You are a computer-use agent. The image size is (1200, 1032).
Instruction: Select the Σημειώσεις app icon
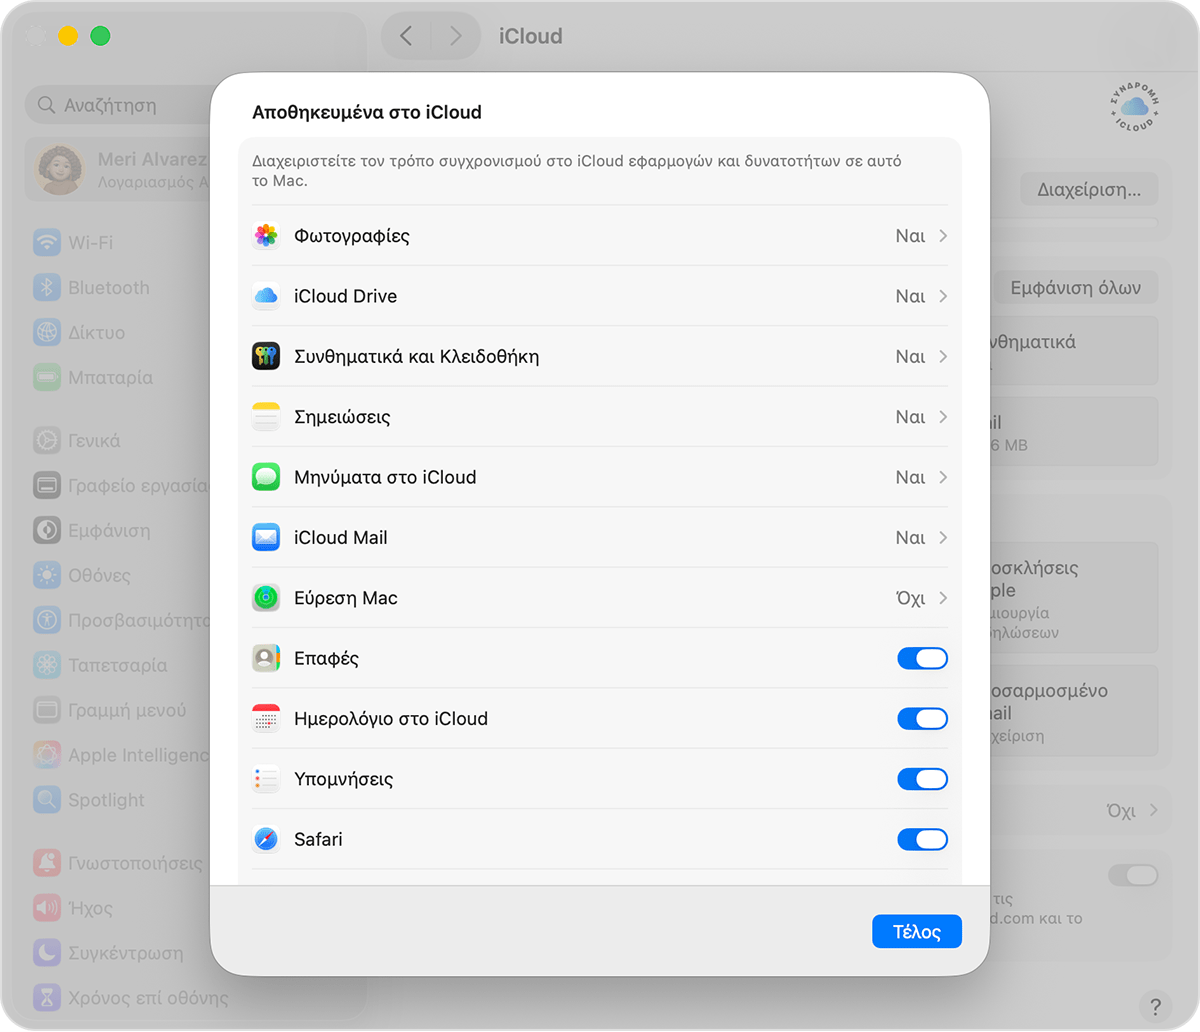pos(265,416)
